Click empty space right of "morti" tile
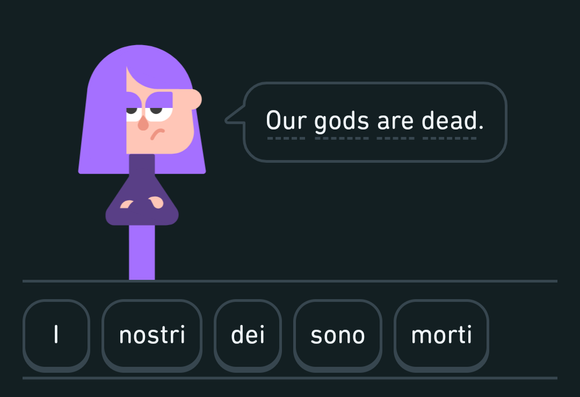The height and width of the screenshot is (397, 580). [x=523, y=335]
